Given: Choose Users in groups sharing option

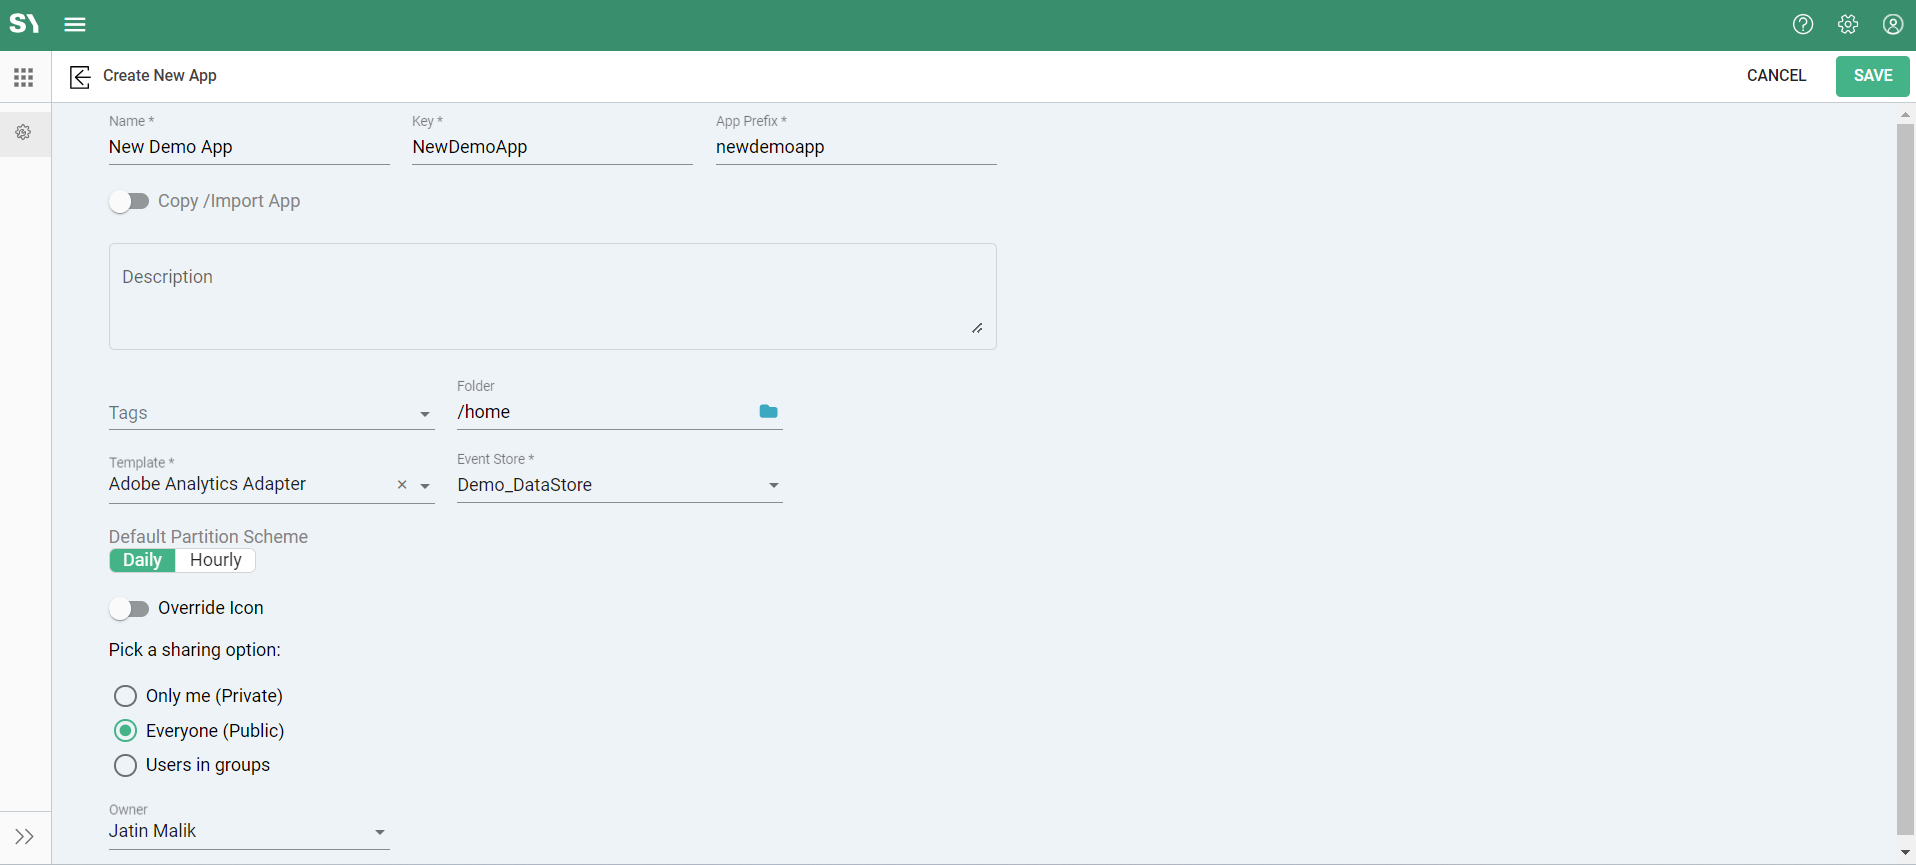Looking at the screenshot, I should tap(125, 766).
